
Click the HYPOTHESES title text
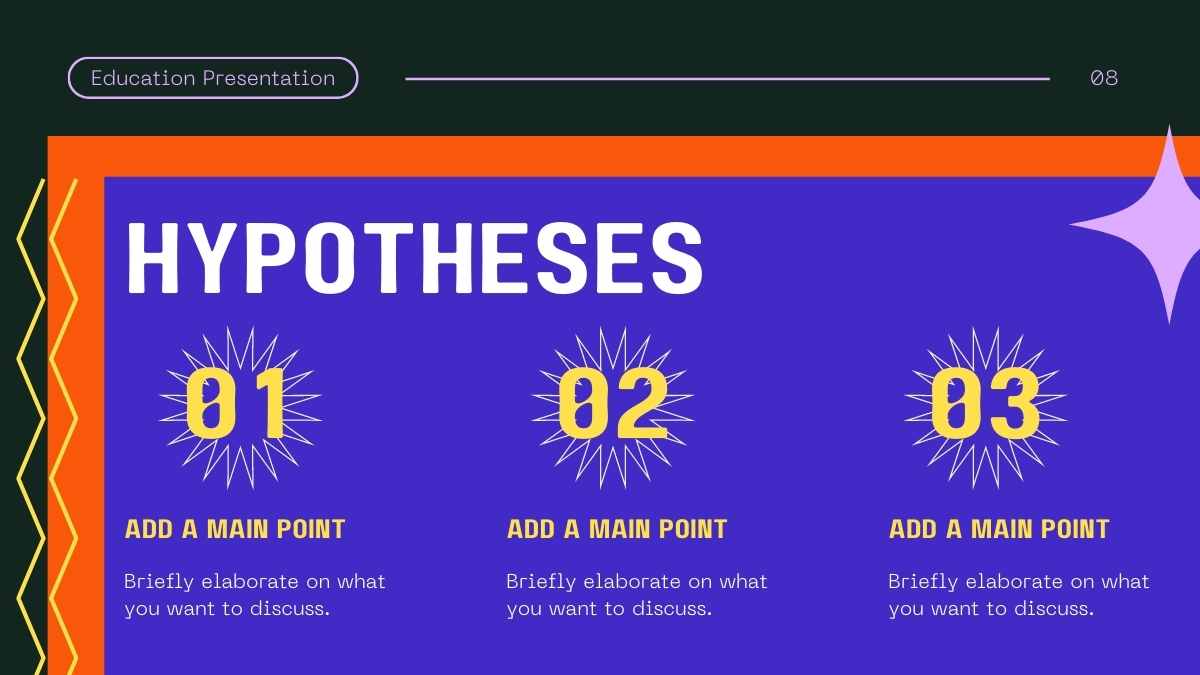[x=416, y=258]
